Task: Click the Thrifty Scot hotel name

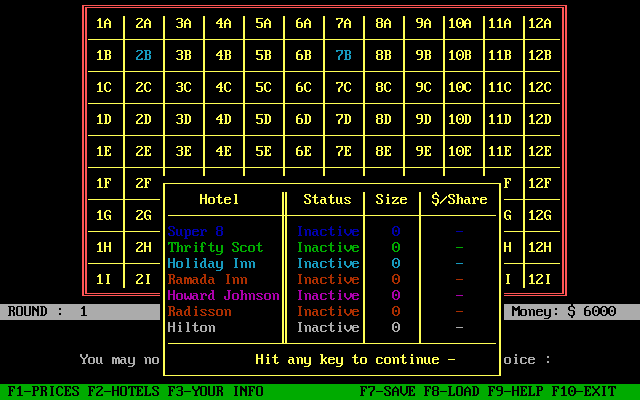Action: point(216,247)
